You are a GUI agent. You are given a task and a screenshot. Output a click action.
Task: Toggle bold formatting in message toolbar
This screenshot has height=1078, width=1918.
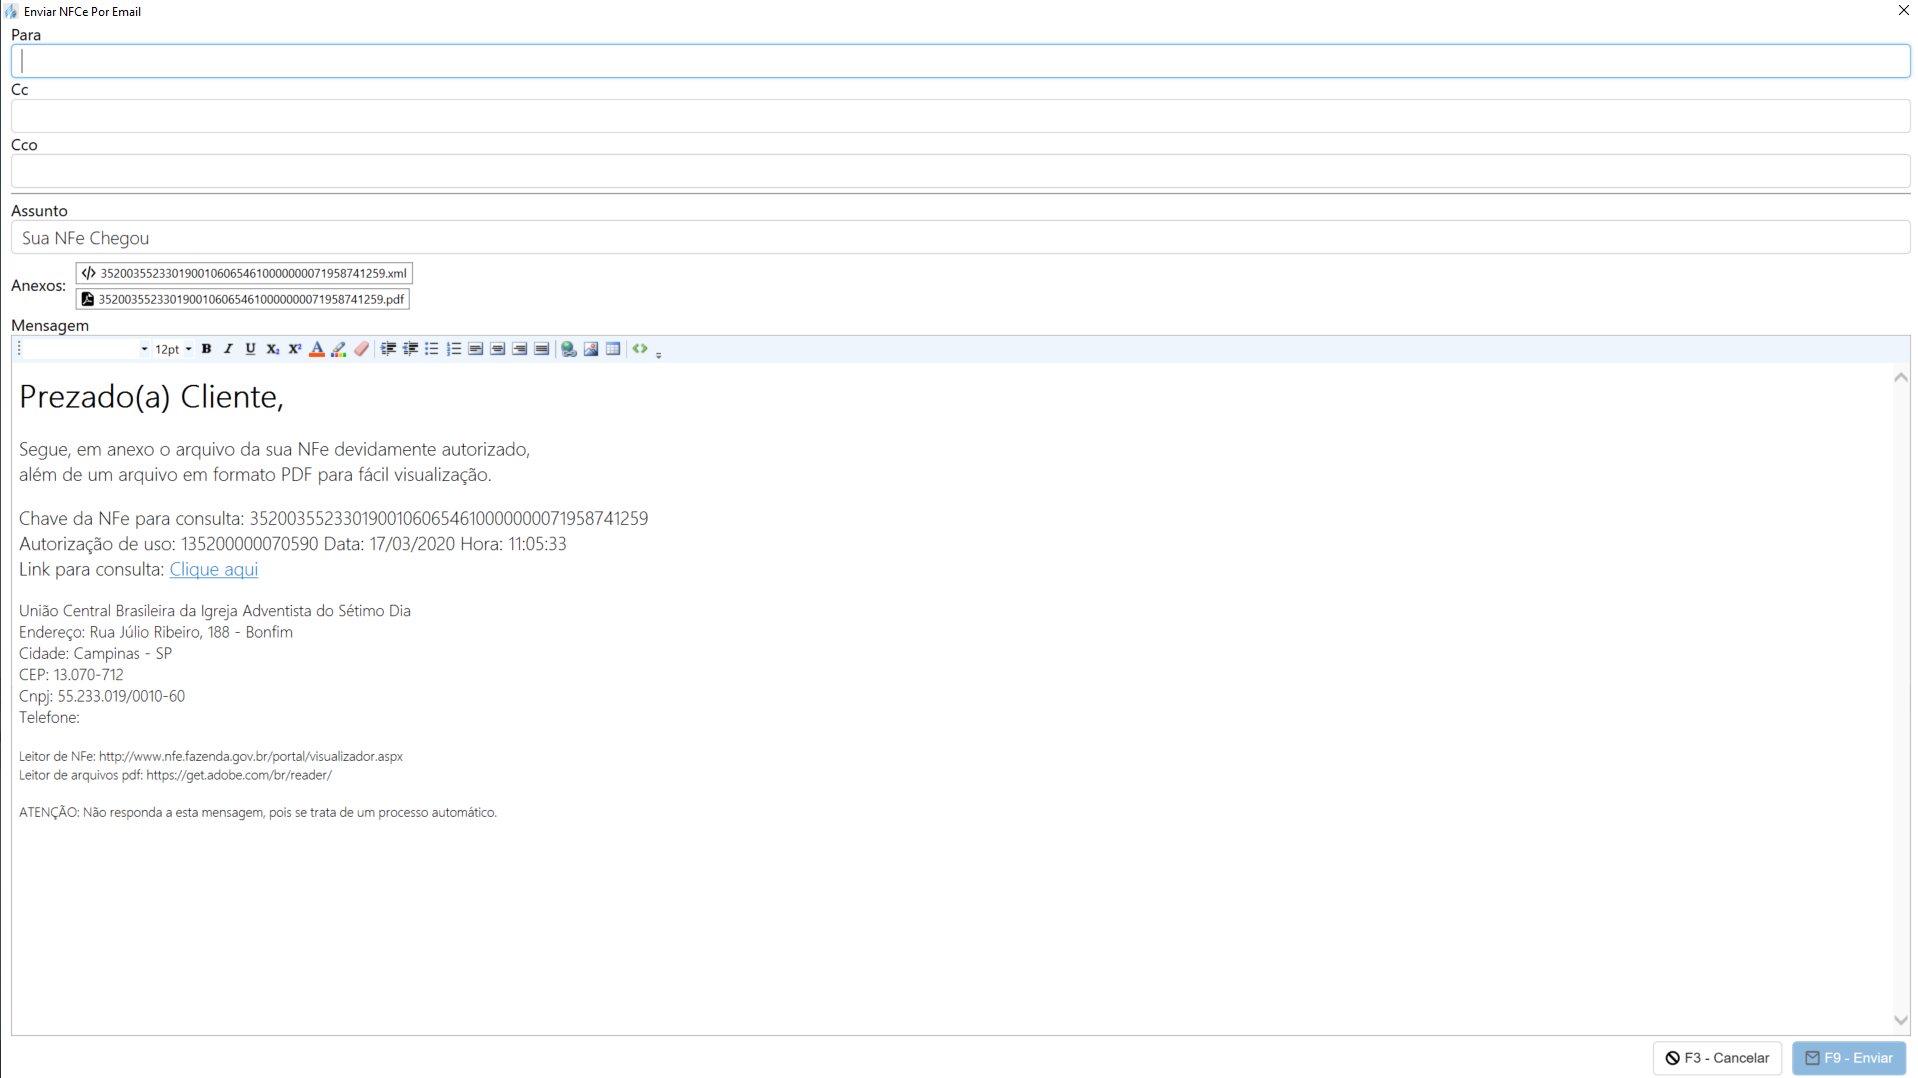(x=206, y=349)
